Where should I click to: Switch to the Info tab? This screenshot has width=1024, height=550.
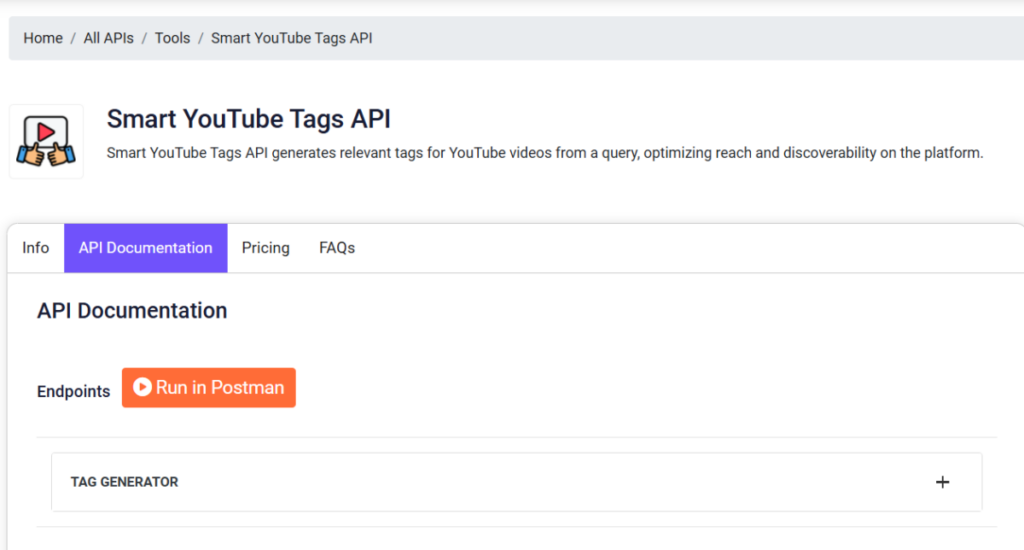click(36, 248)
